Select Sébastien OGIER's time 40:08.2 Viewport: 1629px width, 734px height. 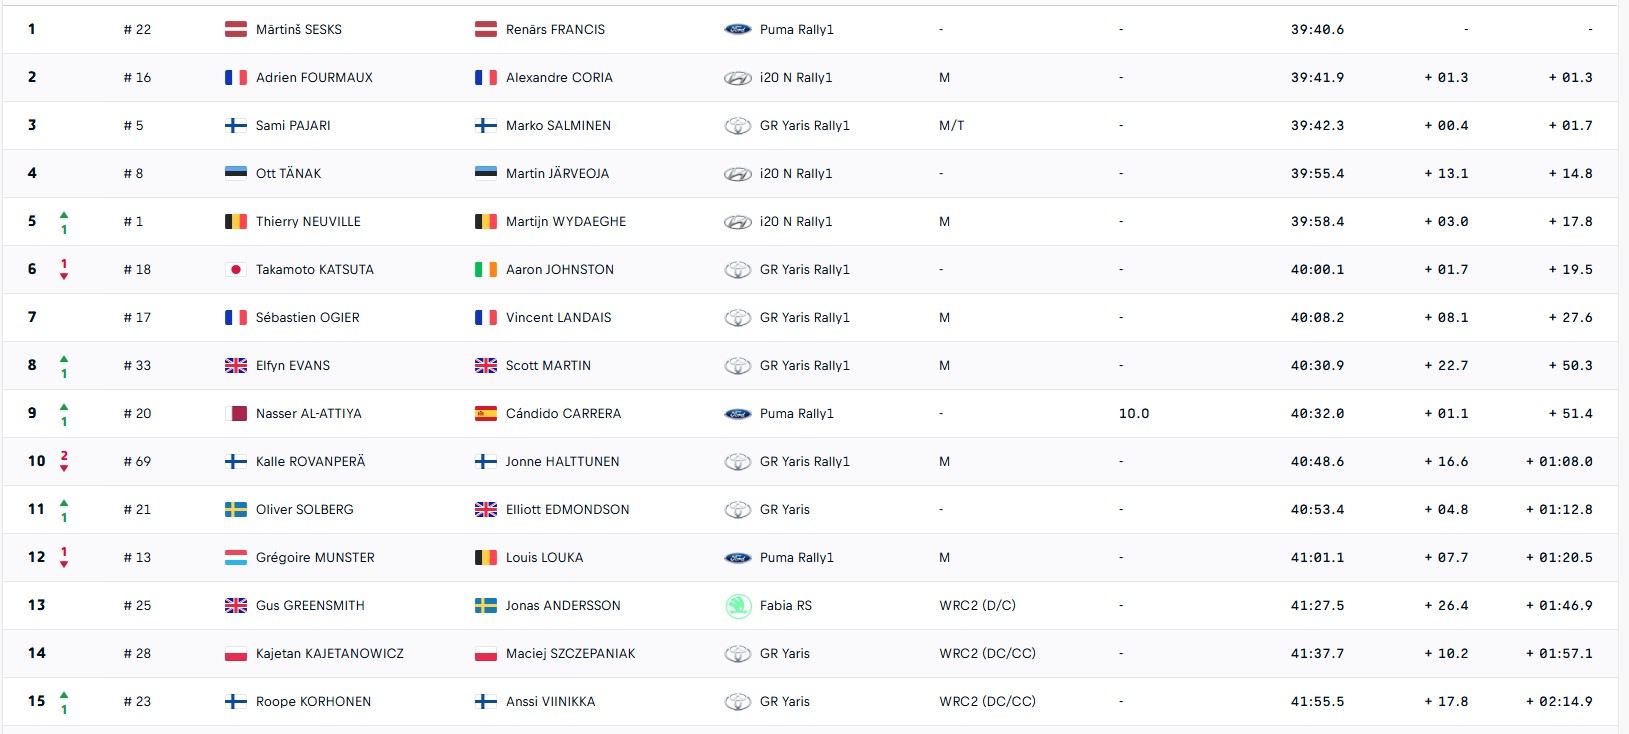click(1317, 318)
